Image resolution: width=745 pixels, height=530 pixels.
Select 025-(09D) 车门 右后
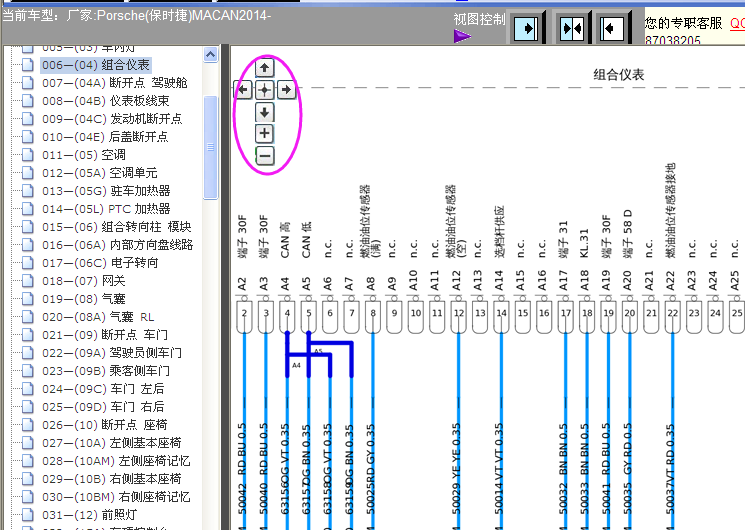(103, 407)
